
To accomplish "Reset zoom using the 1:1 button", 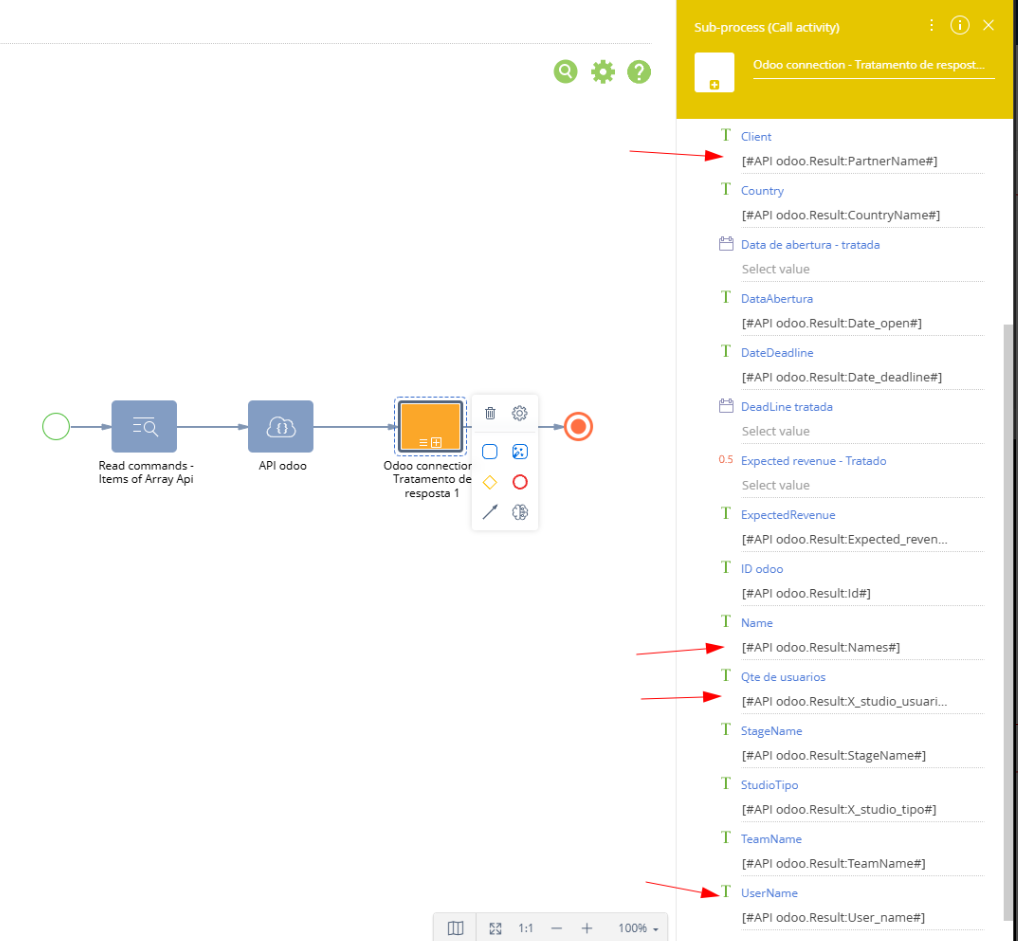I will pos(526,928).
